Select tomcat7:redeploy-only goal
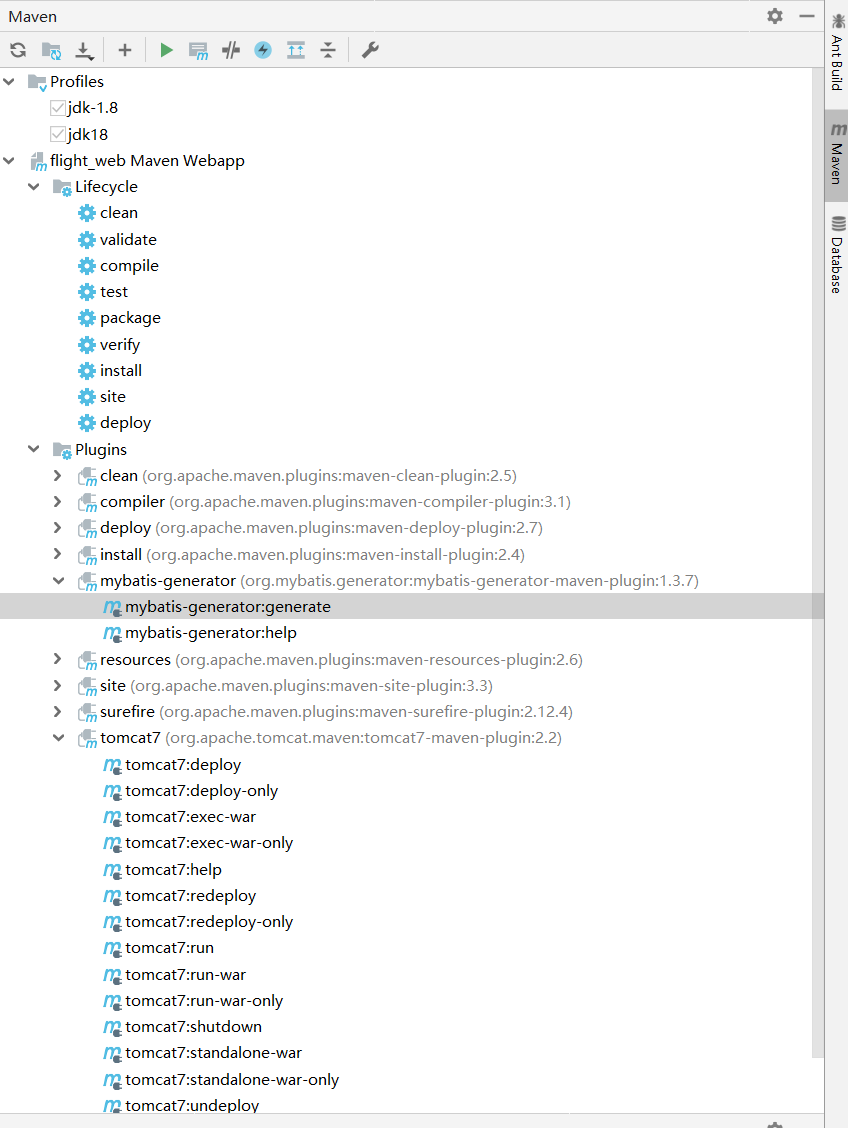 [x=209, y=922]
